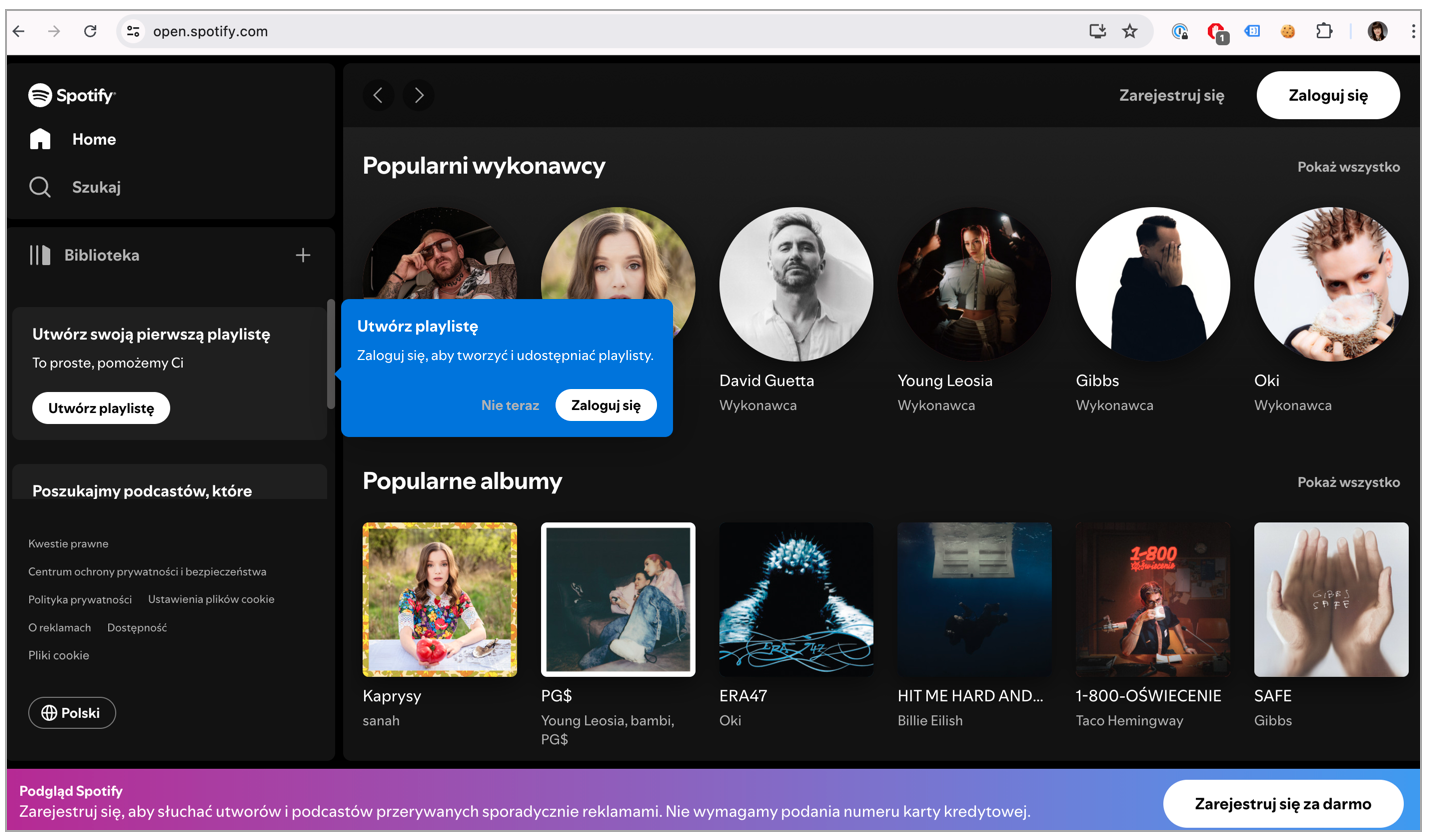Show all popular artists via Pokaż wszystko
Image resolution: width=1432 pixels, height=839 pixels.
coord(1348,167)
